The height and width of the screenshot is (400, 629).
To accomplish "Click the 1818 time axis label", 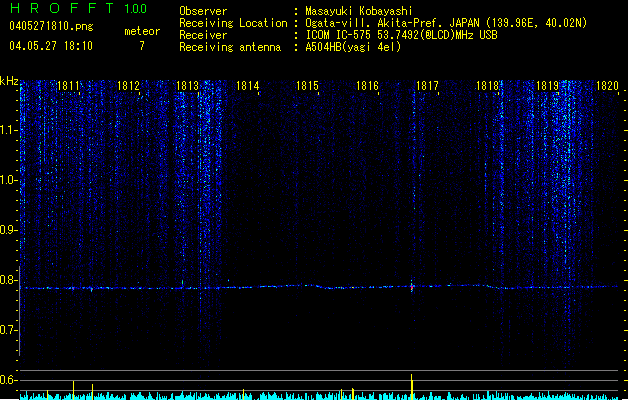I will [x=487, y=86].
